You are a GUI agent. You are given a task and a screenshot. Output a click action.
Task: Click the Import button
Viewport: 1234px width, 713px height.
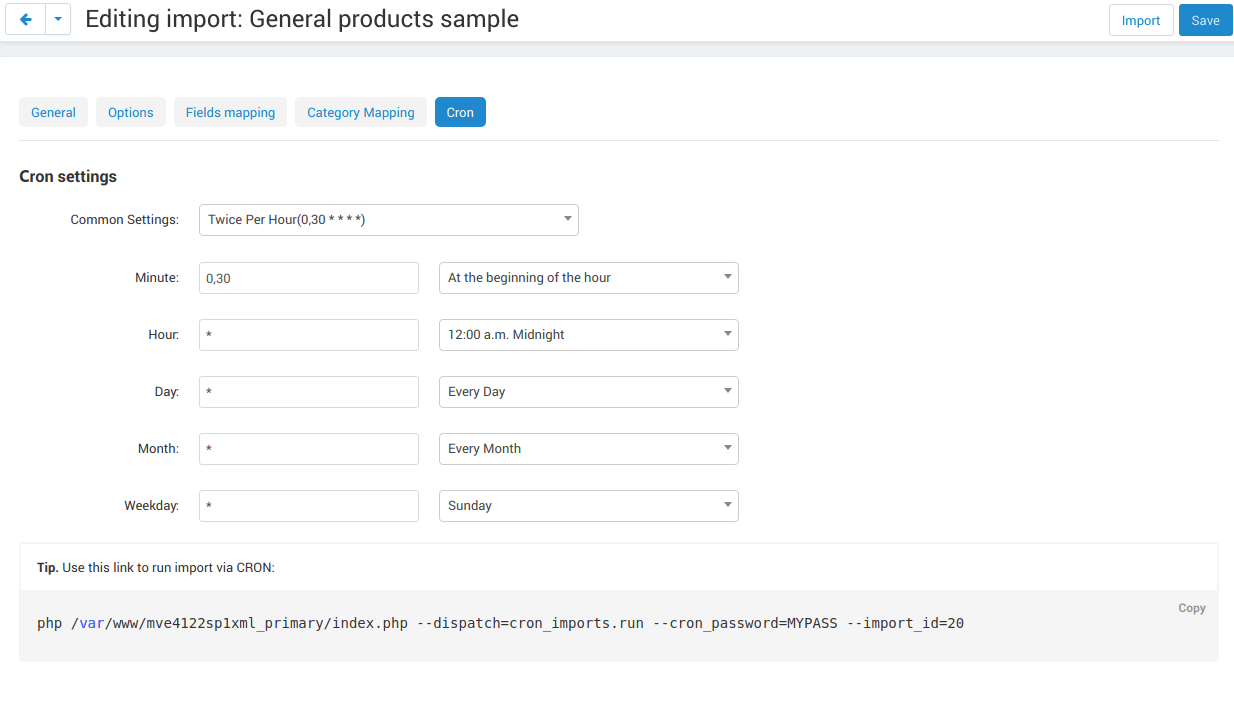tap(1141, 20)
